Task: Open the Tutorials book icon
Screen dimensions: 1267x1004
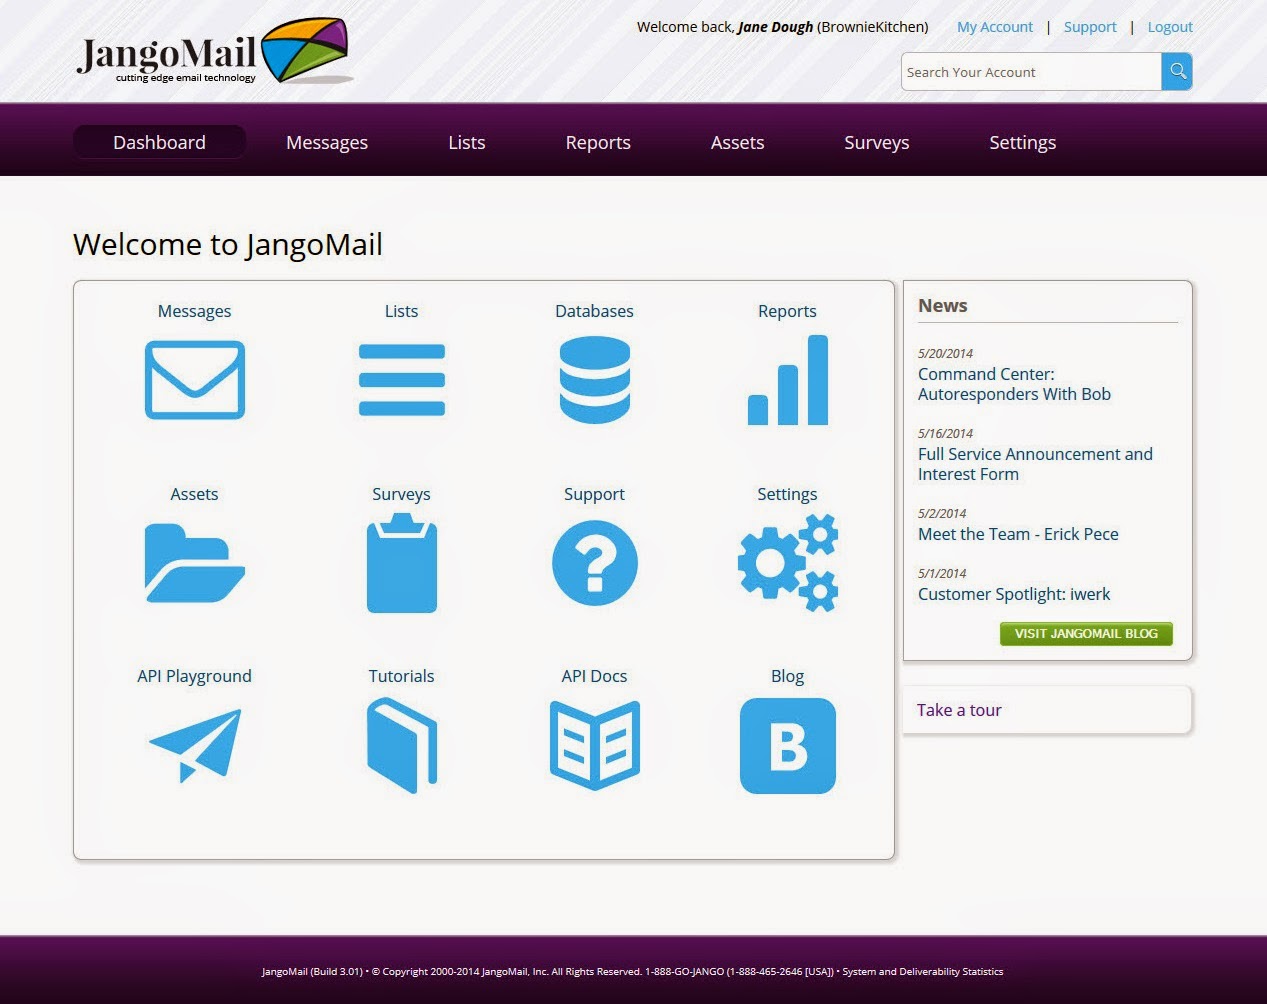Action: click(402, 746)
